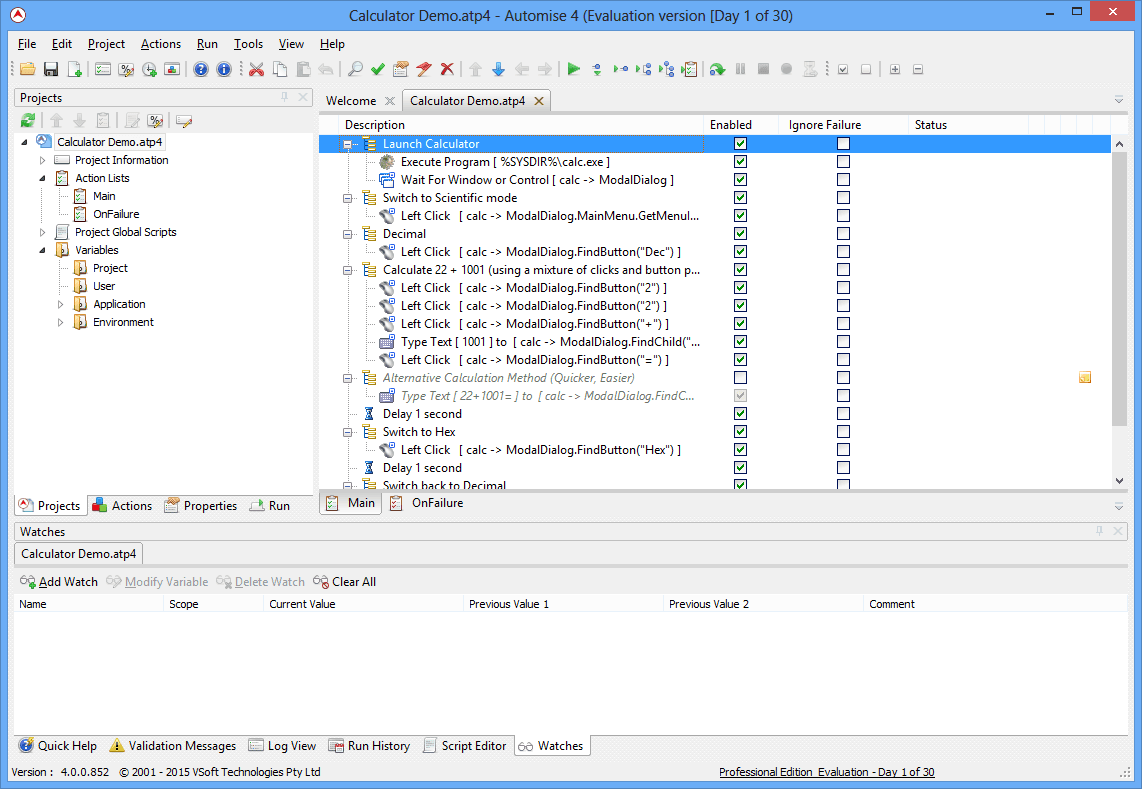Screen dimensions: 1142x789
Task: Click the Add Watch button
Action: 59,581
